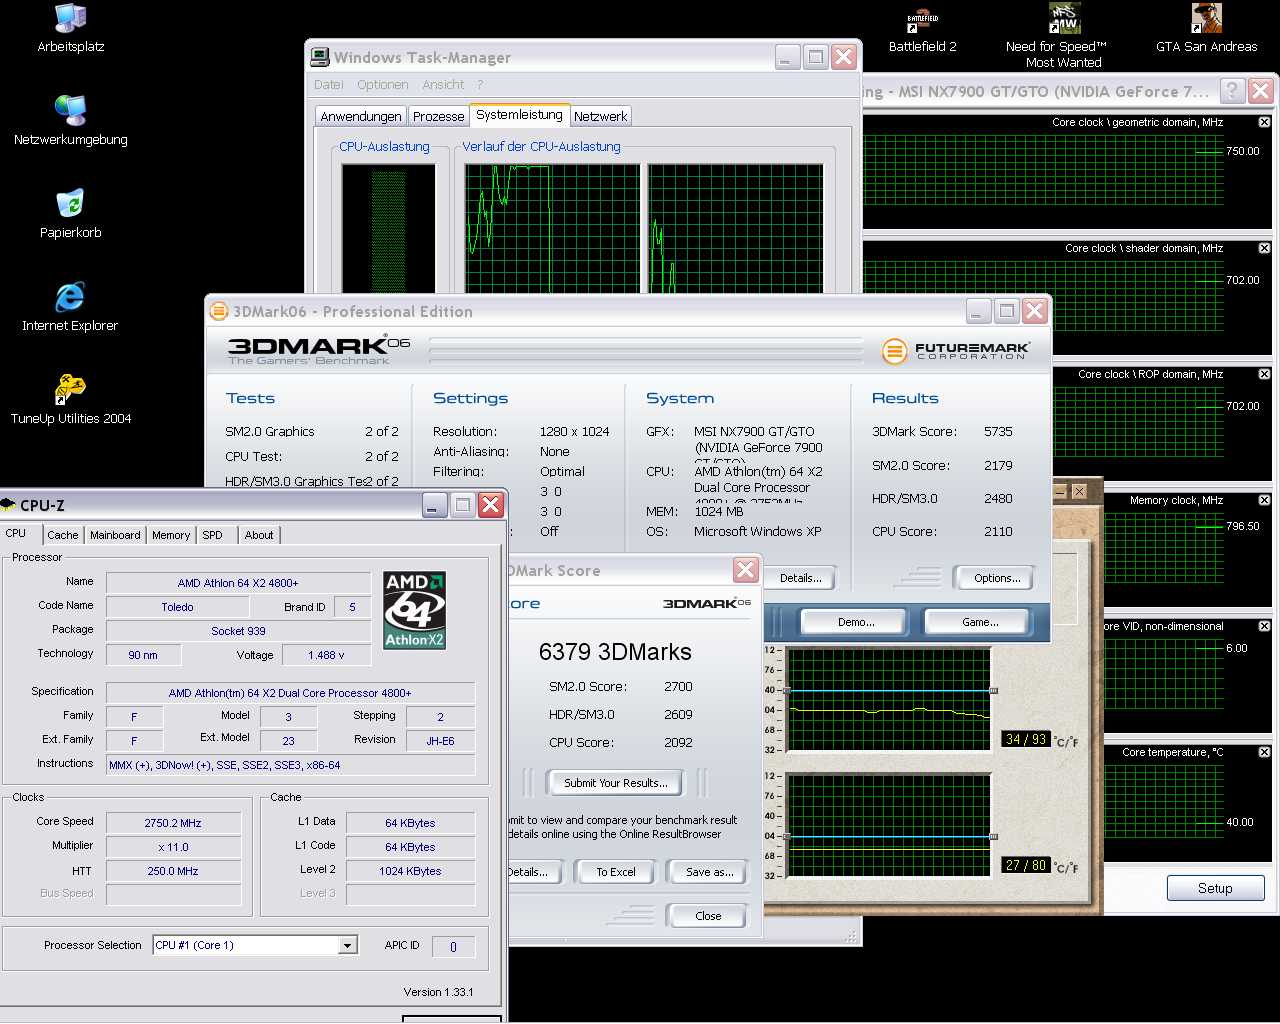This screenshot has width=1280, height=1024.
Task: Click the MSI NX7900 window help button
Action: tap(1232, 91)
